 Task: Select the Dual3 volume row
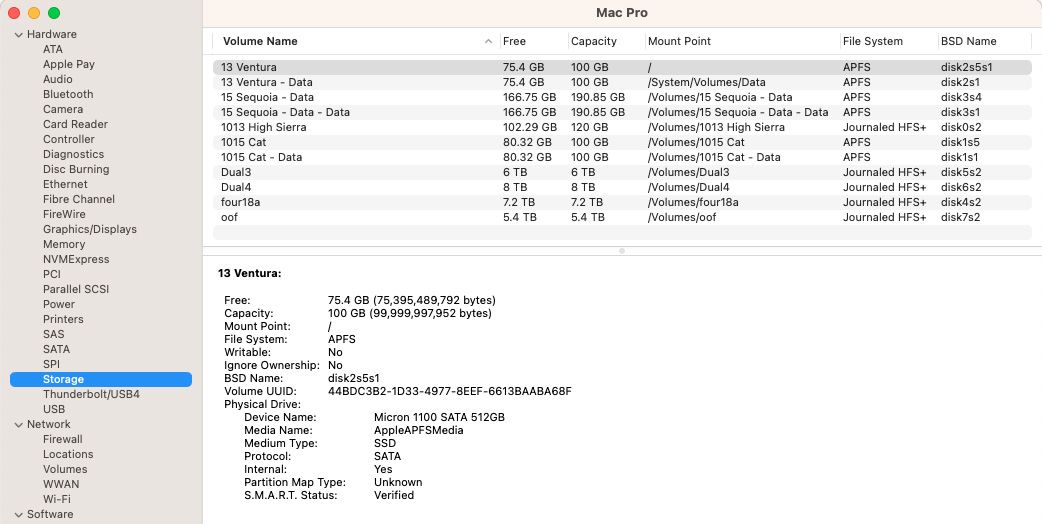point(622,172)
